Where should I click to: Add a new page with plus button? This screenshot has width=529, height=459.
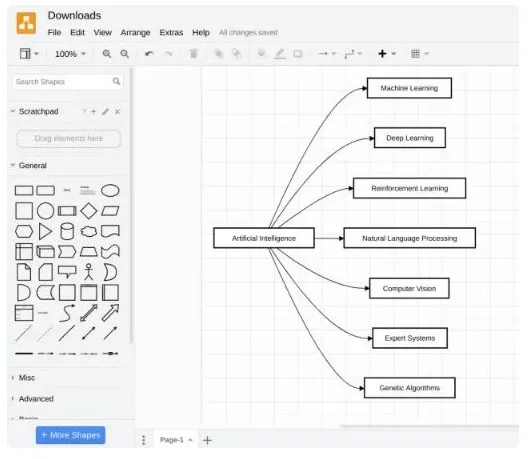(x=207, y=440)
